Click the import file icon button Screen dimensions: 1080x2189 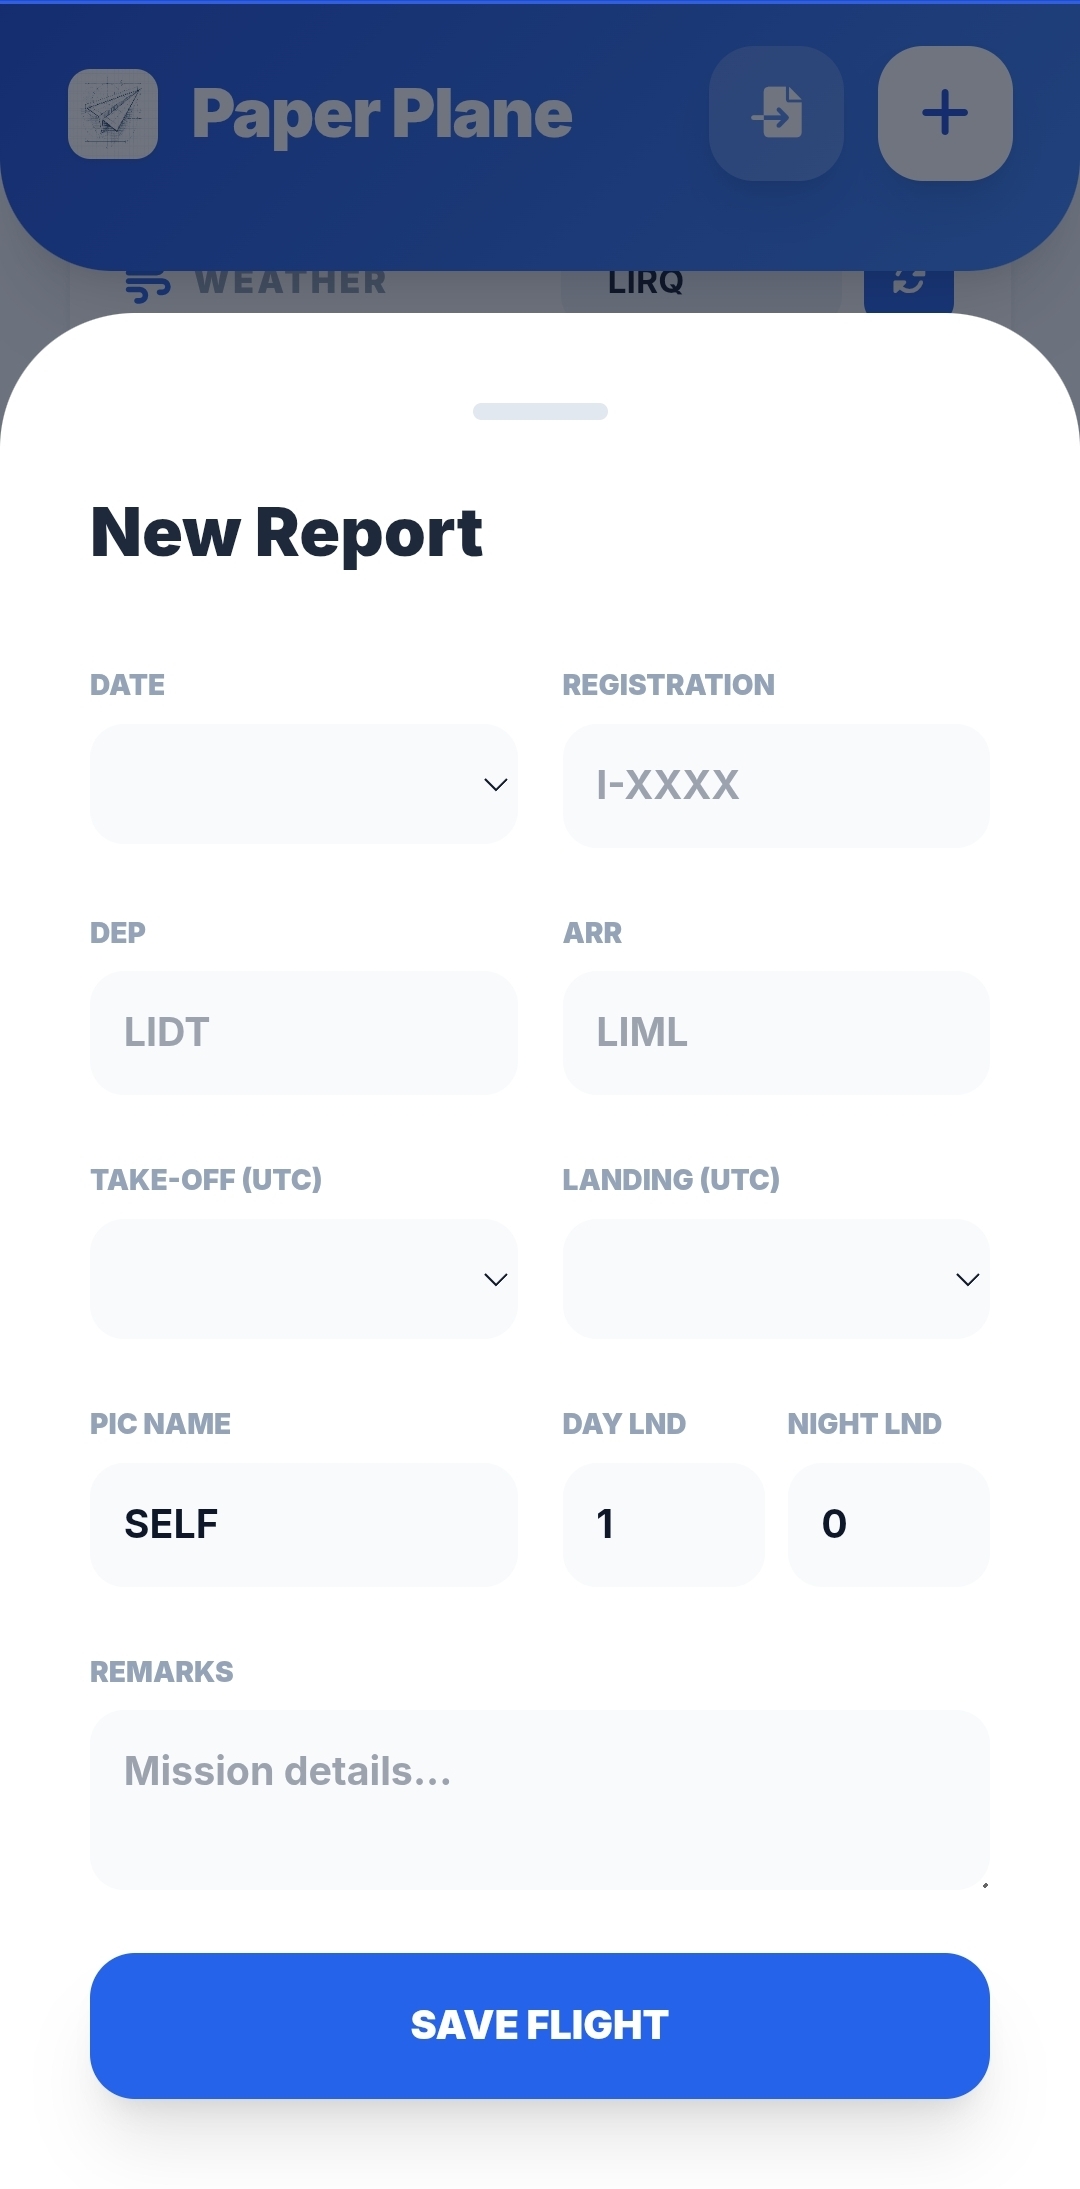click(776, 113)
